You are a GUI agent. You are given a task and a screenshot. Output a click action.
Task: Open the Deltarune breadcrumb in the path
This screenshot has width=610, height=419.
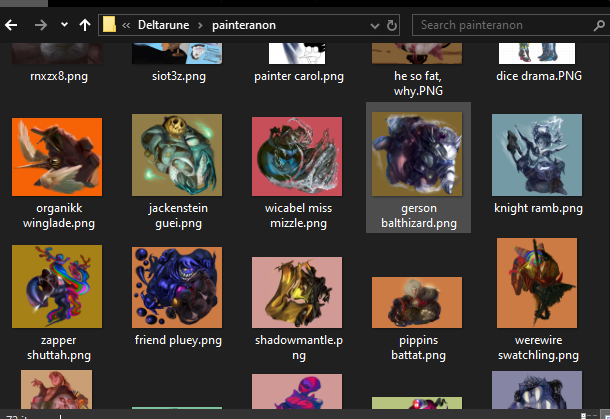pyautogui.click(x=163, y=25)
